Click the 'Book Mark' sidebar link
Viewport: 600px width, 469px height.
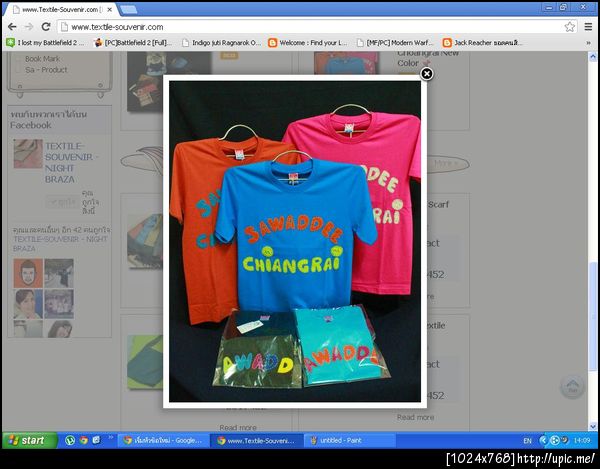coord(42,59)
